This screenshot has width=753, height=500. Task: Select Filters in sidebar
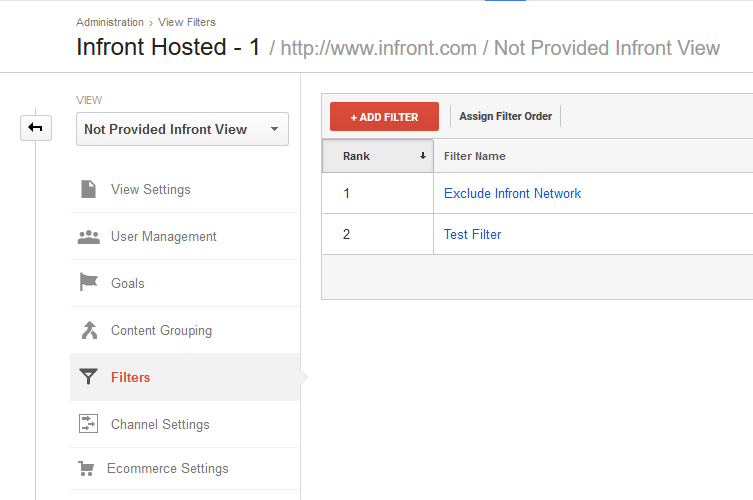click(x=185, y=377)
